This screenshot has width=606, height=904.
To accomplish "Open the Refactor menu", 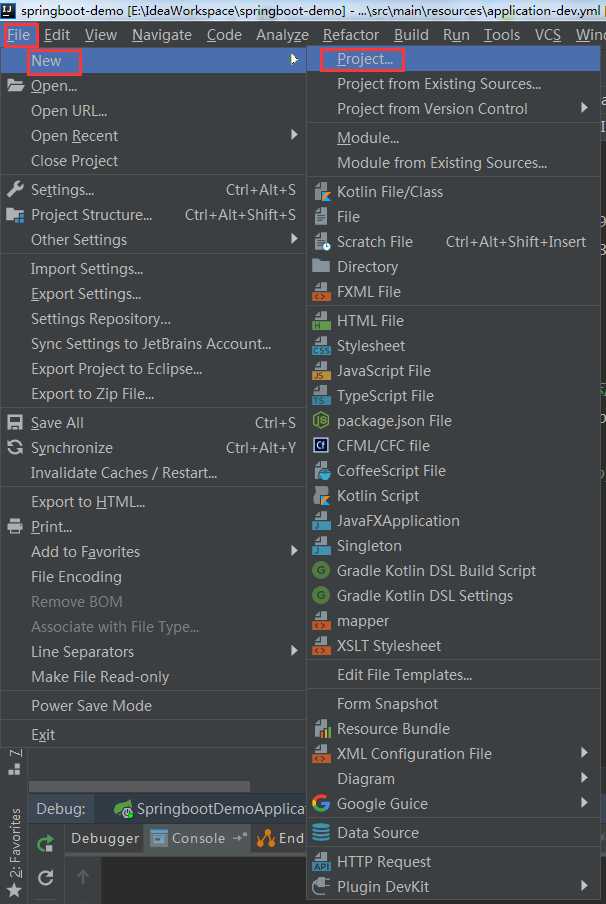I will pos(351,35).
